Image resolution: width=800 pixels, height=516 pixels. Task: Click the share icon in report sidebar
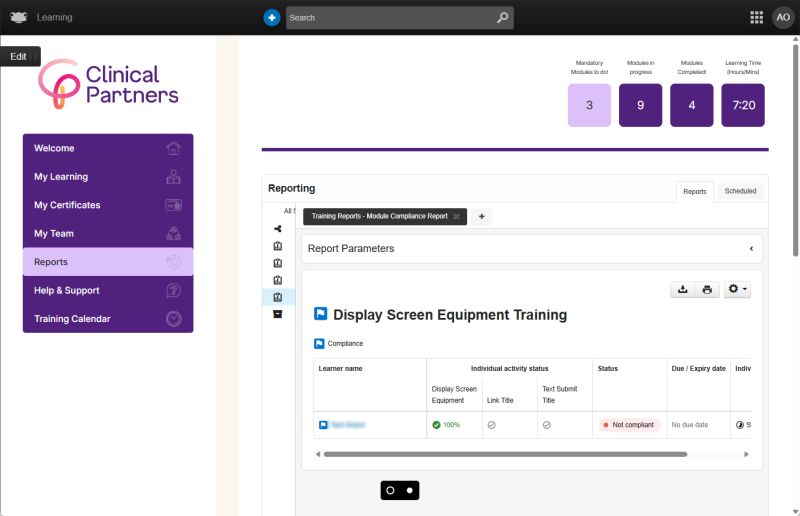[277, 229]
